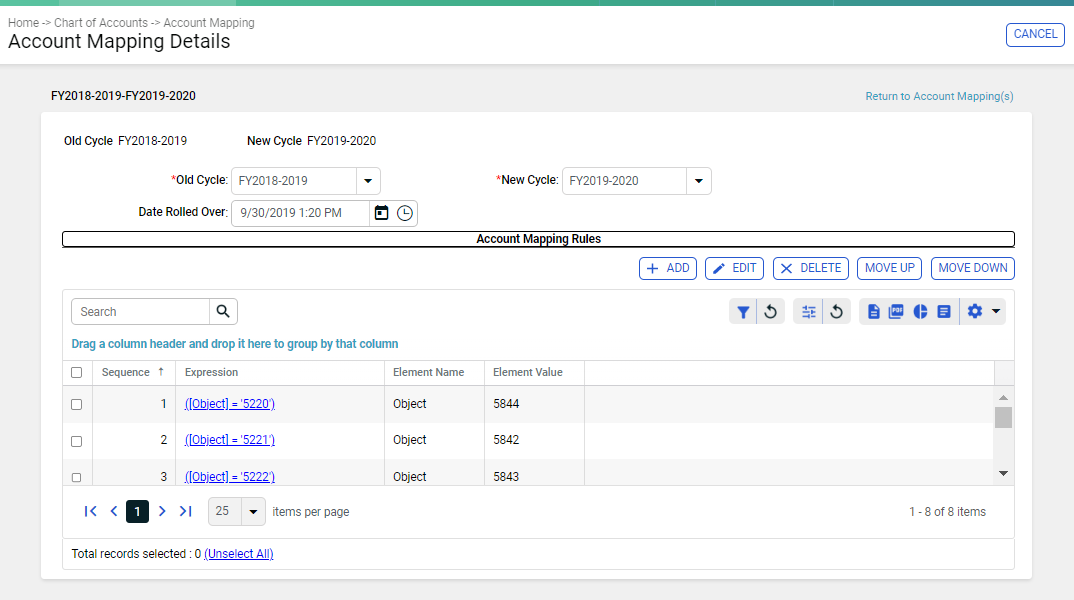Click the search magnifier icon
The width and height of the screenshot is (1074, 600).
pyautogui.click(x=223, y=312)
